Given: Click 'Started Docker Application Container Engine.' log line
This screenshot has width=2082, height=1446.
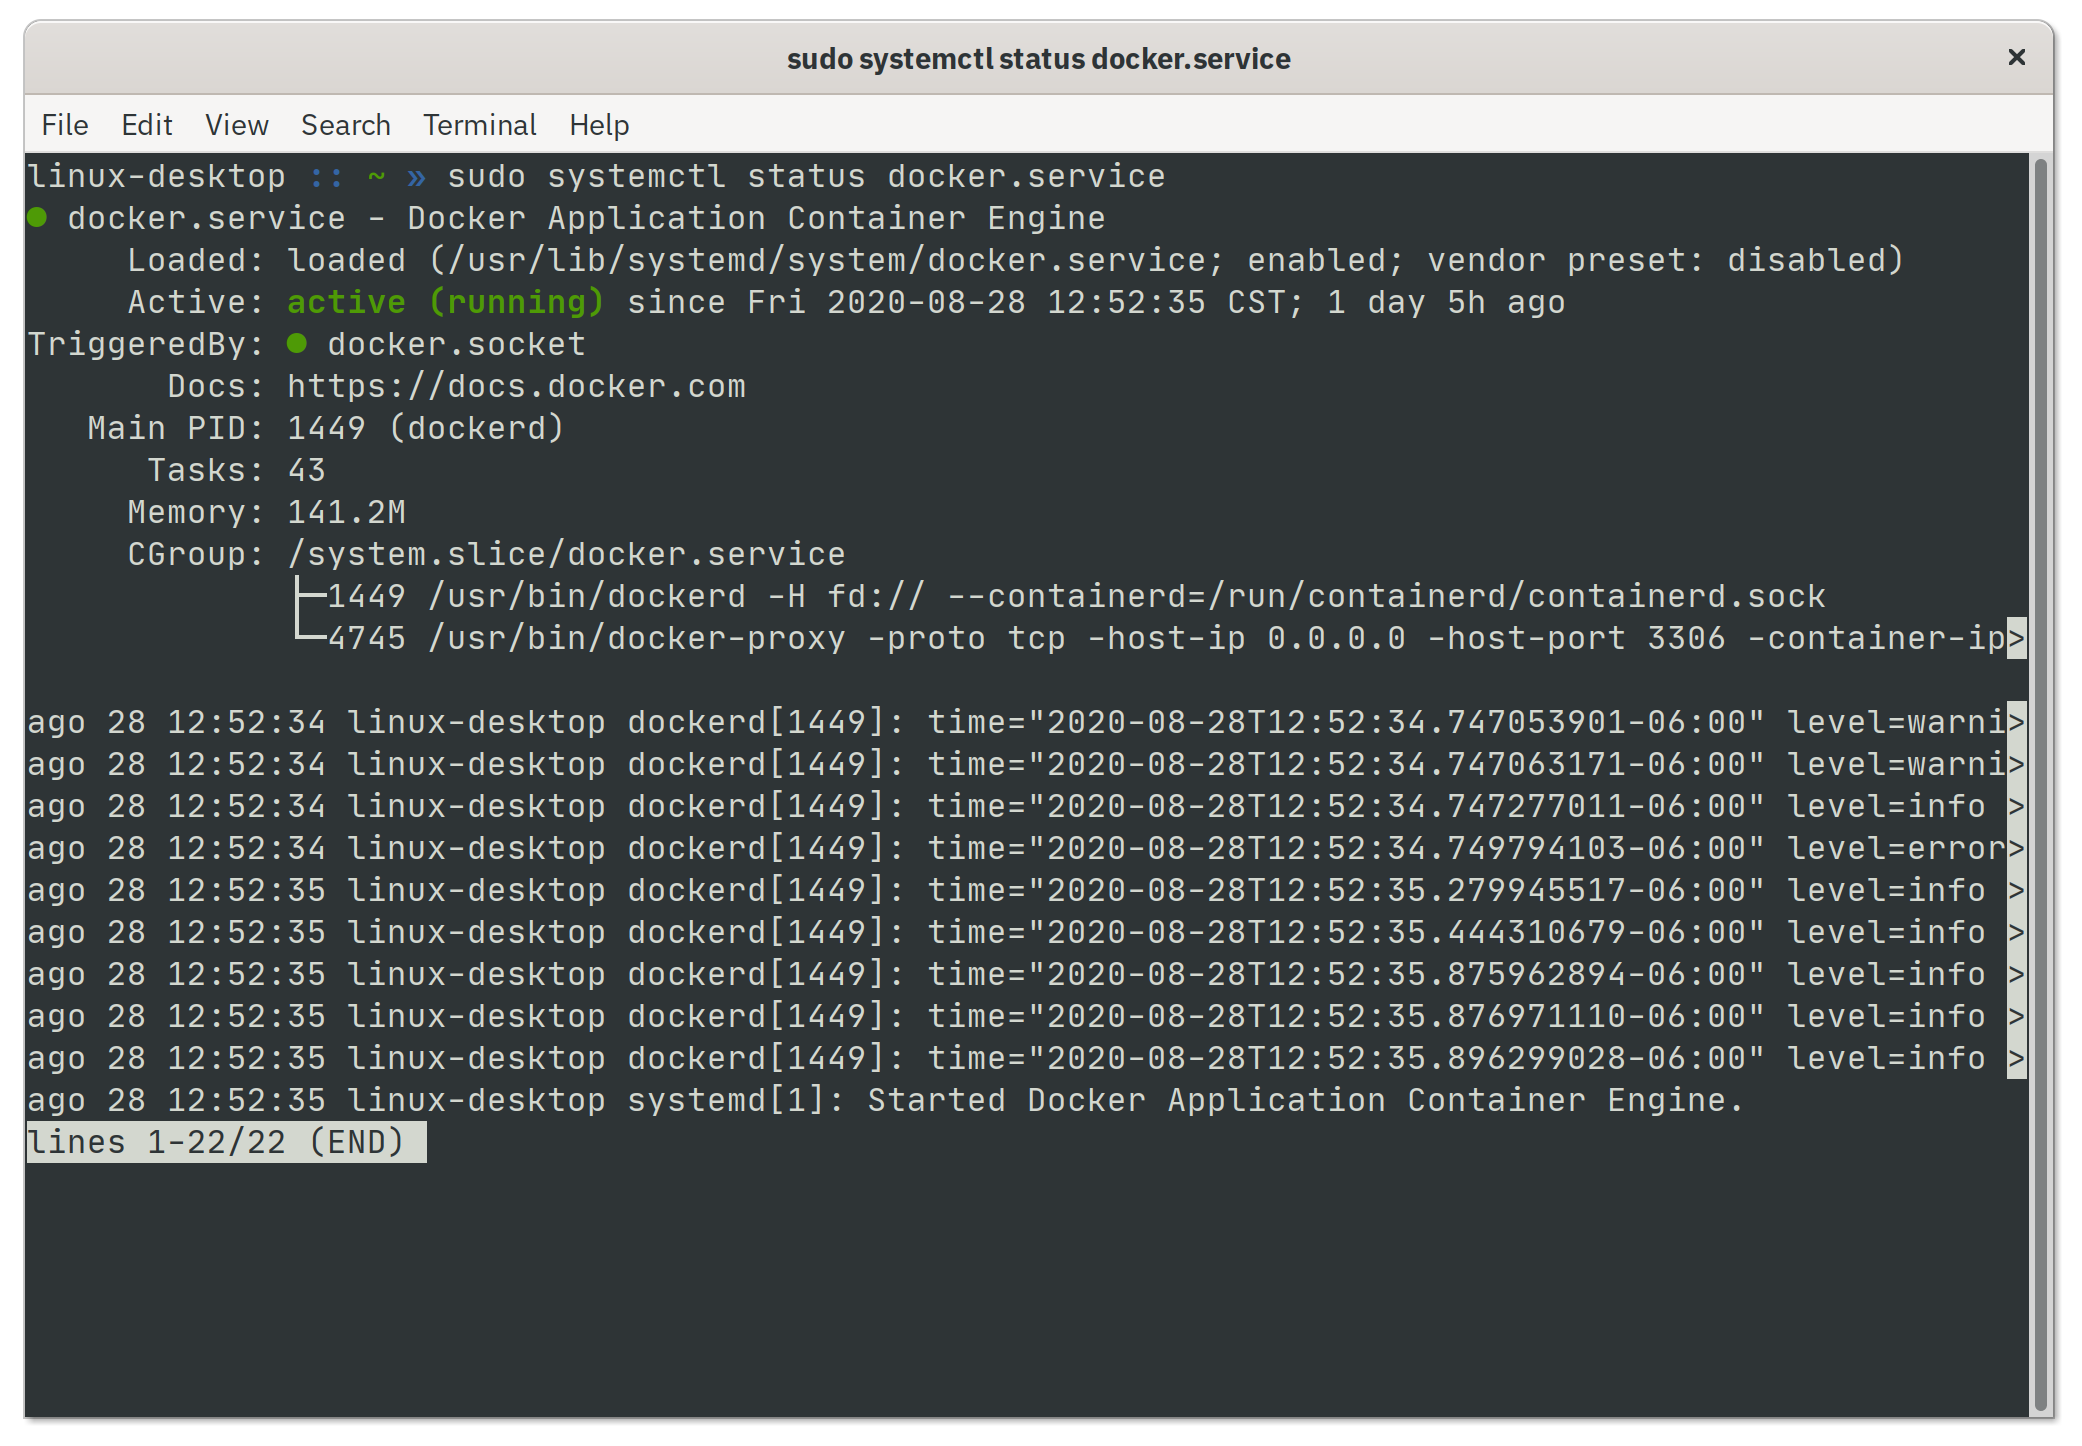Looking at the screenshot, I should [x=1306, y=1100].
